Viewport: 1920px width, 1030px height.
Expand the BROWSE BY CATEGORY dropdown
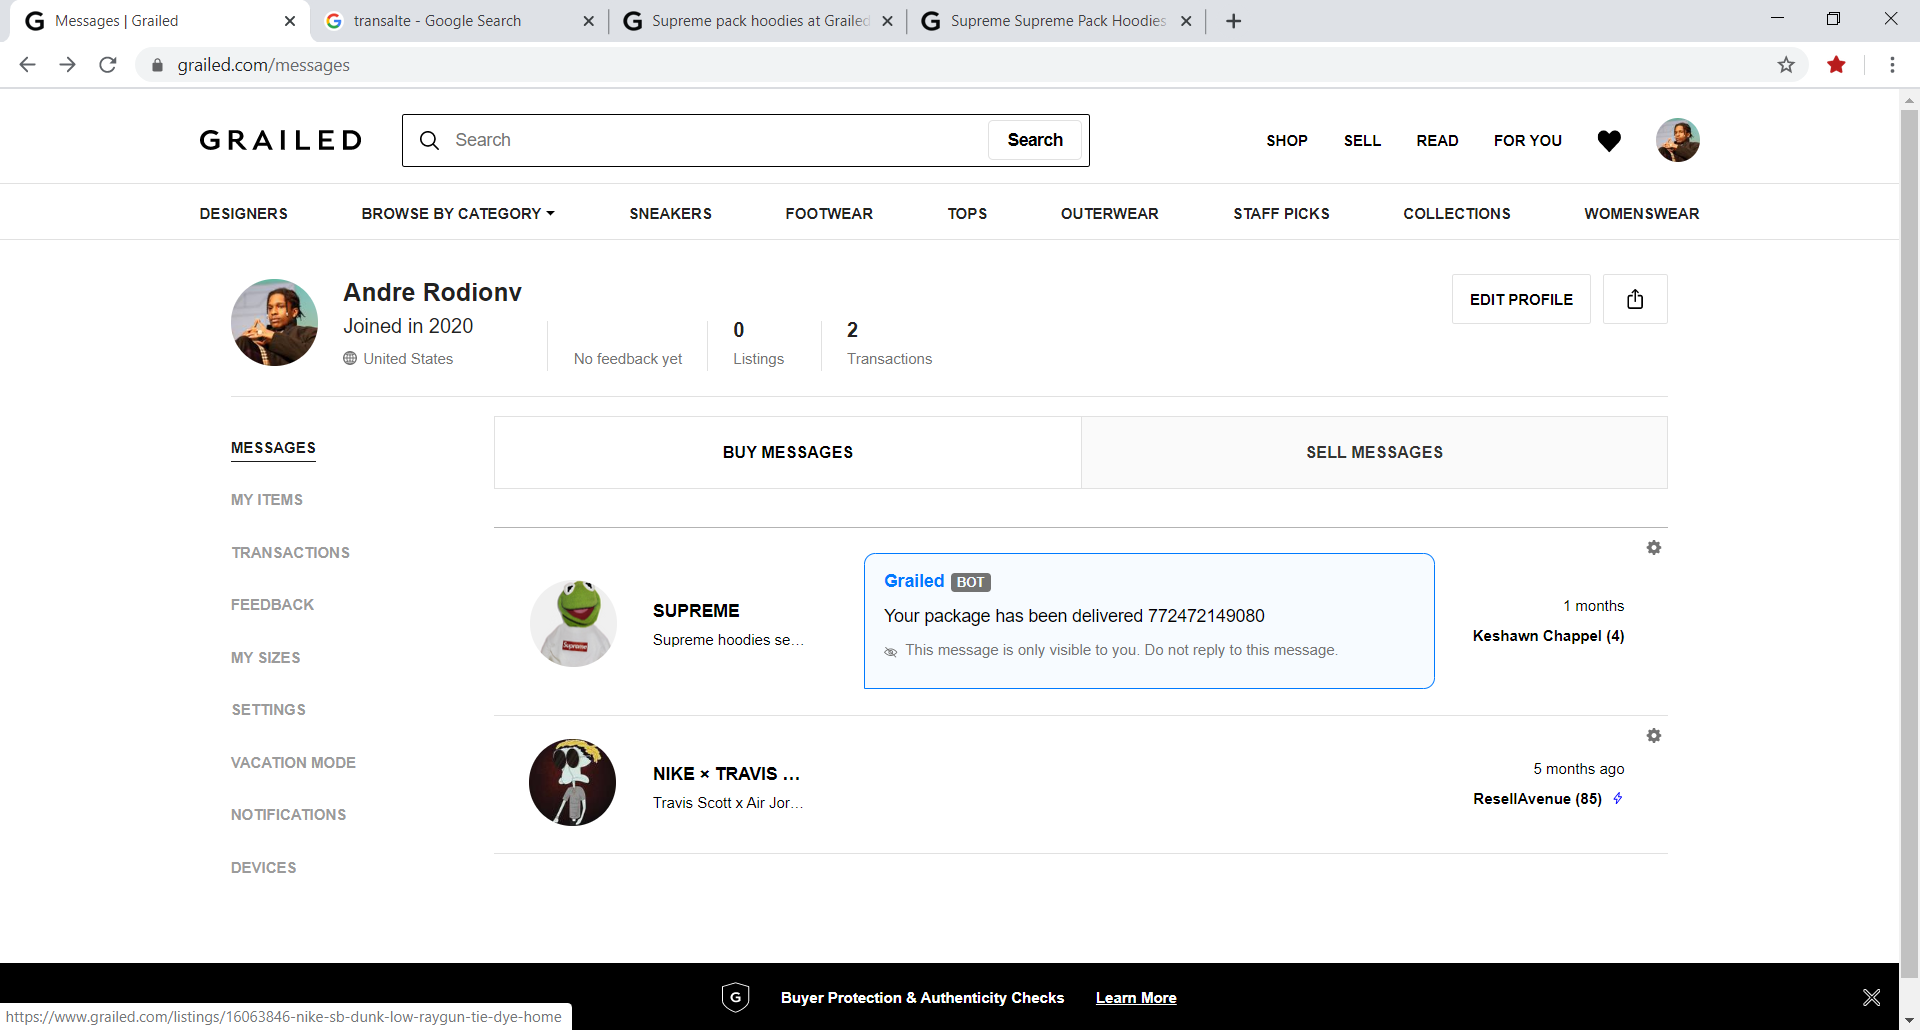[x=458, y=214]
